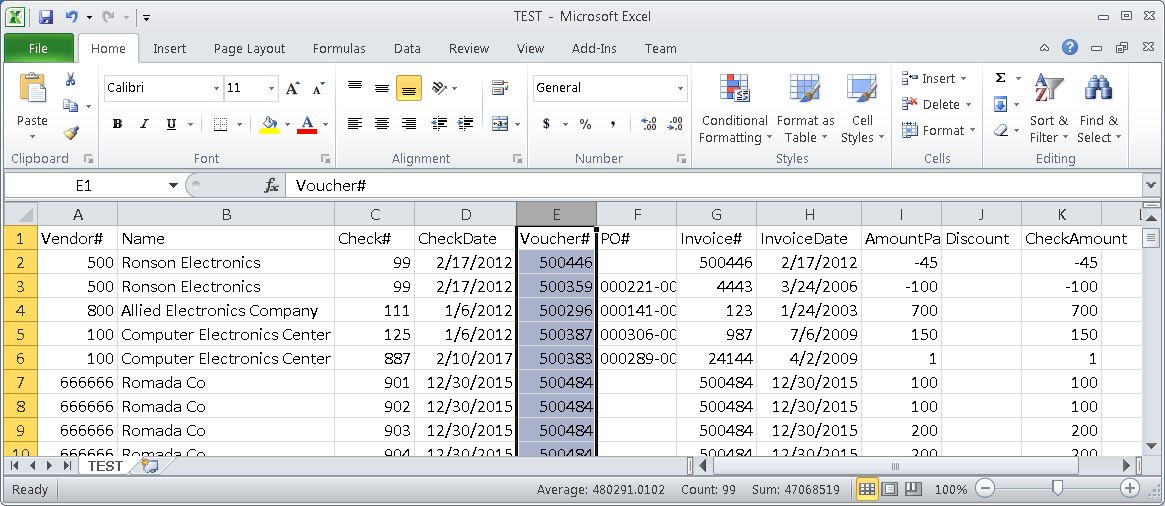Switch to the Formulas tab

pyautogui.click(x=339, y=48)
